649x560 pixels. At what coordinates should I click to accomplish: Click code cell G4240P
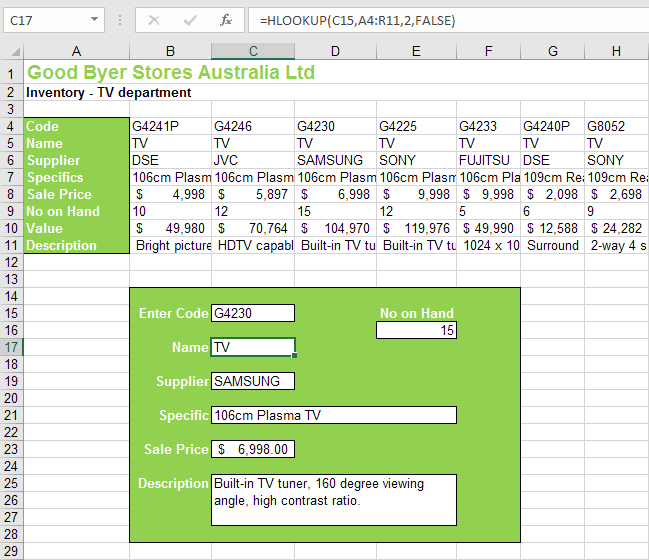(x=553, y=126)
